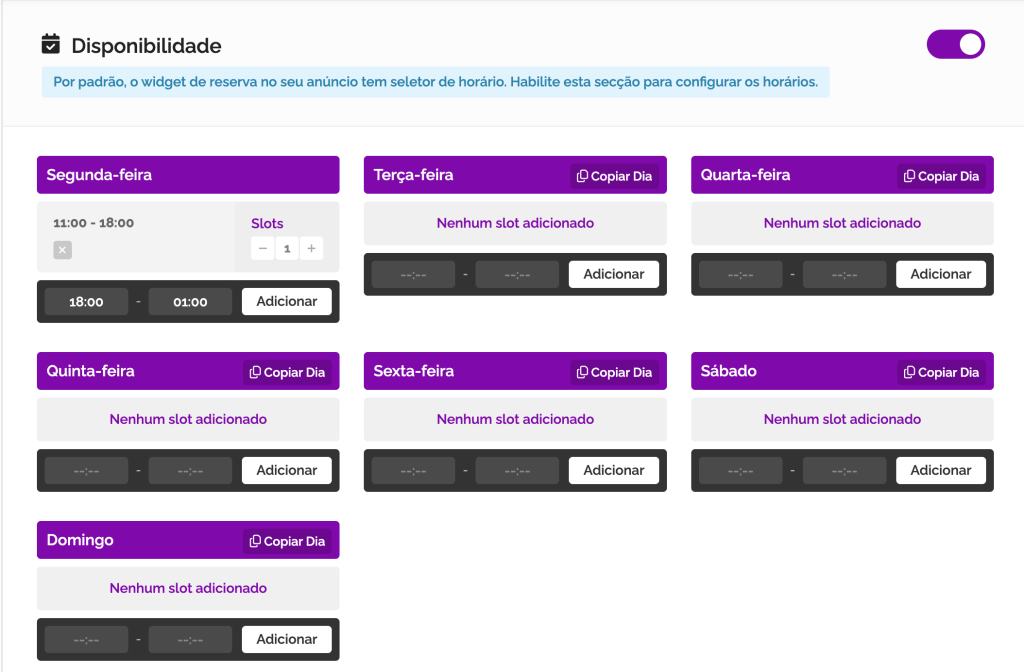Image resolution: width=1024 pixels, height=672 pixels.
Task: Edit Monday start time field 18:00
Action: [86, 302]
